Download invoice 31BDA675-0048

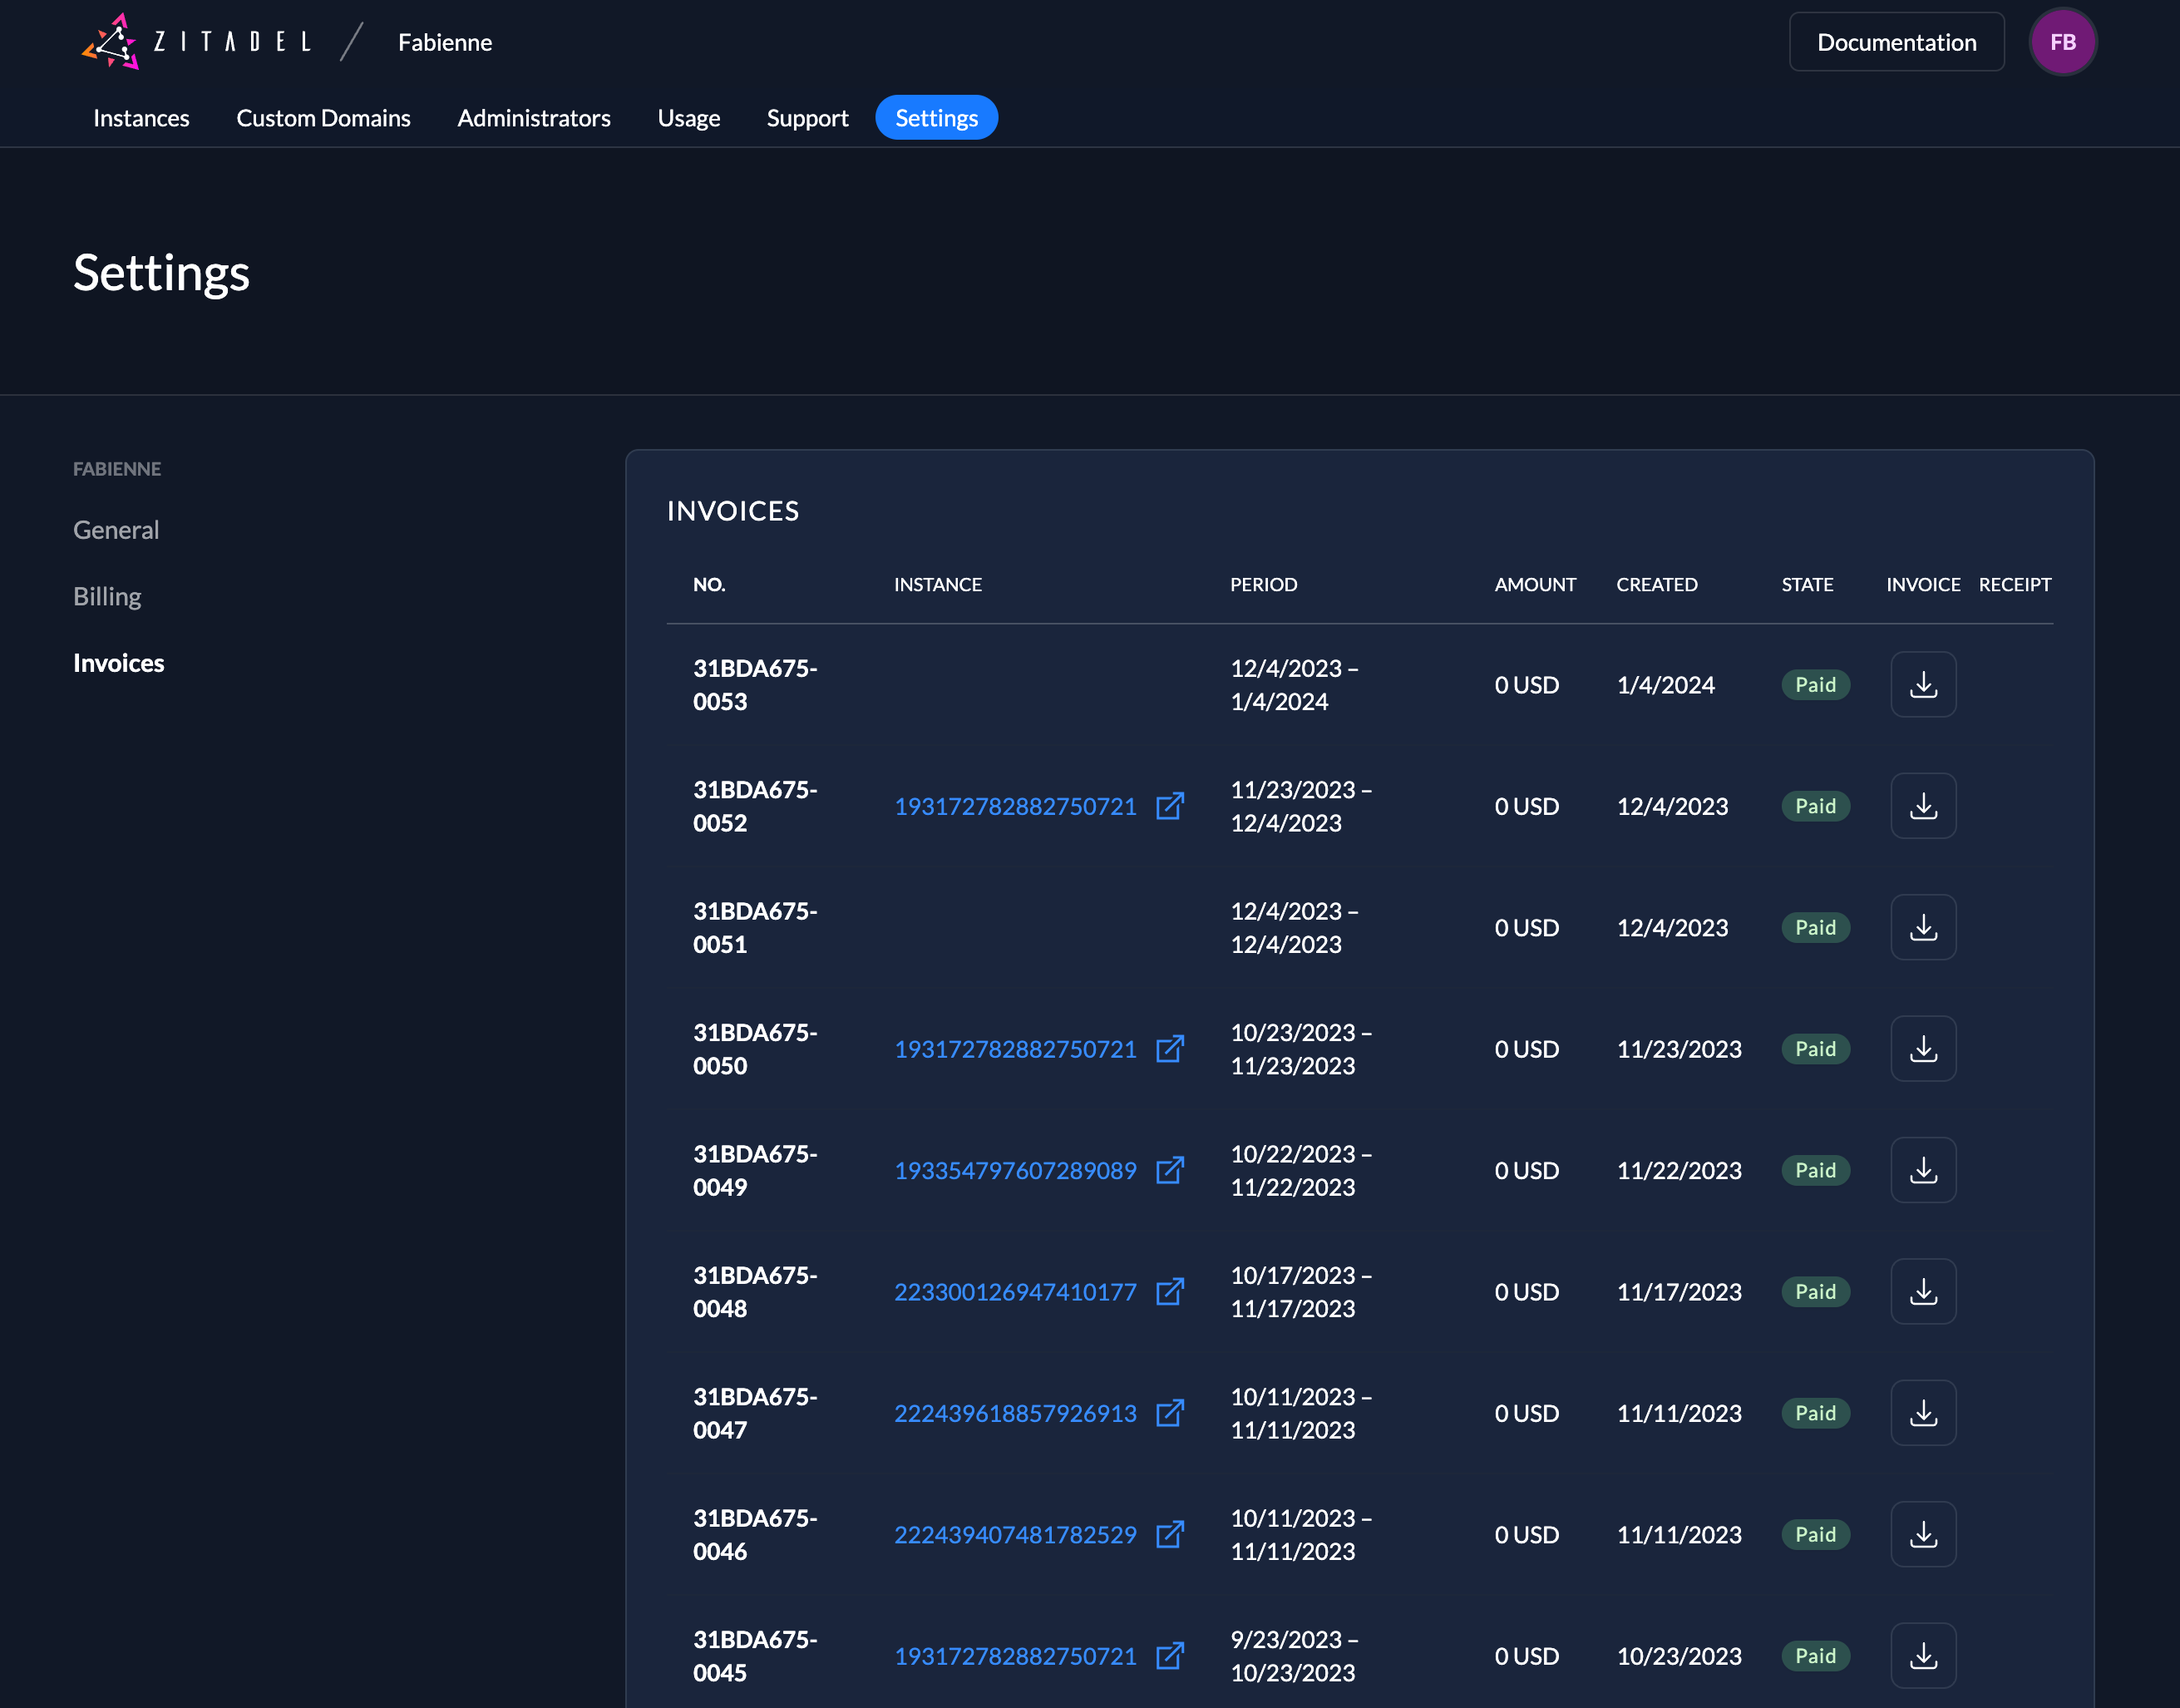coord(1923,1292)
